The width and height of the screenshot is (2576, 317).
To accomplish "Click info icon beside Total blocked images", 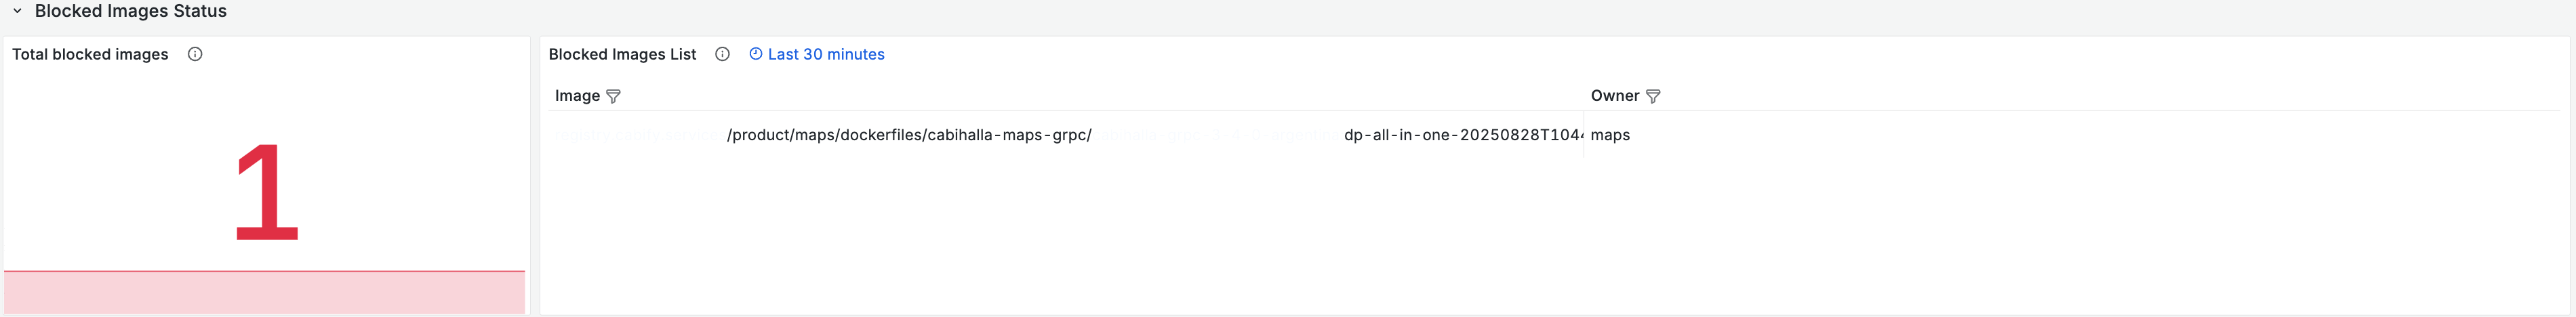I will [x=195, y=54].
